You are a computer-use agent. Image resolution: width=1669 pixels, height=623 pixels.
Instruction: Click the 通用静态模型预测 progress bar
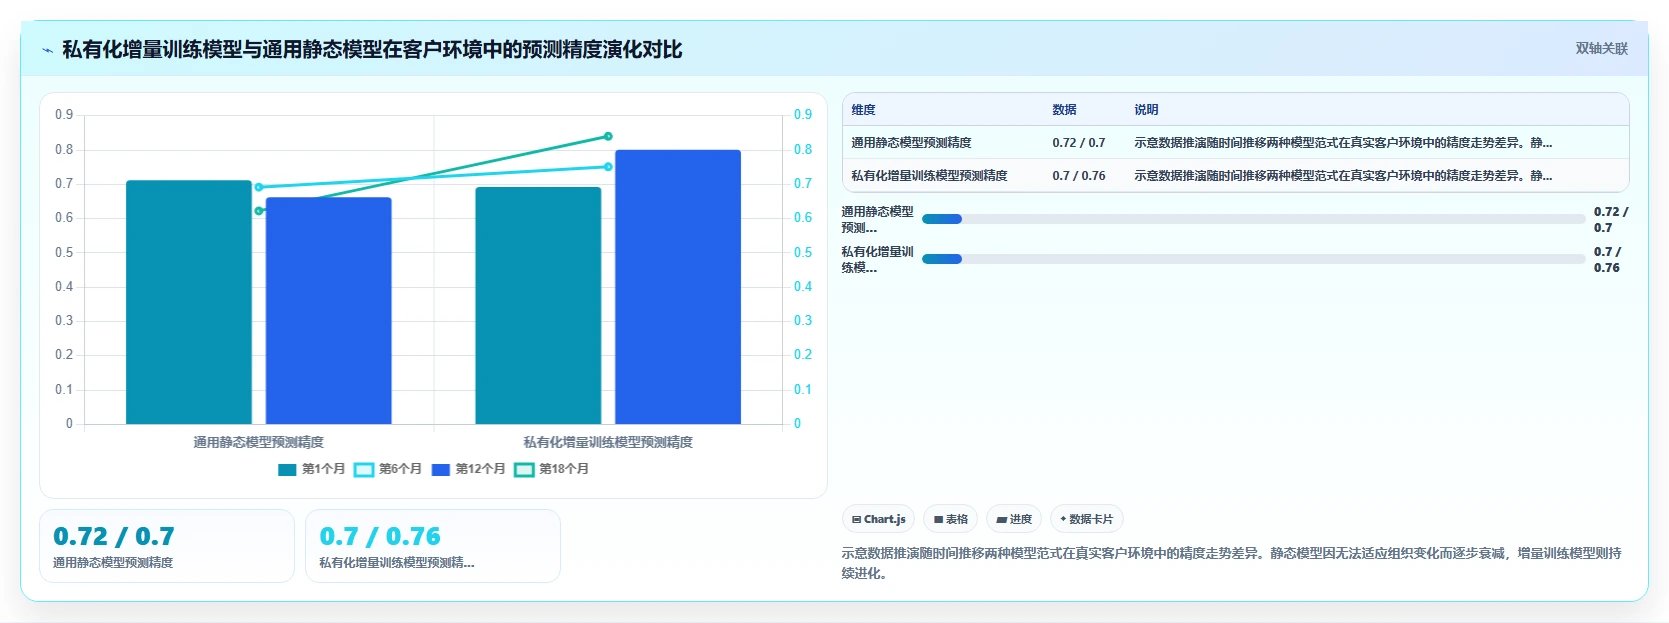(x=1253, y=219)
